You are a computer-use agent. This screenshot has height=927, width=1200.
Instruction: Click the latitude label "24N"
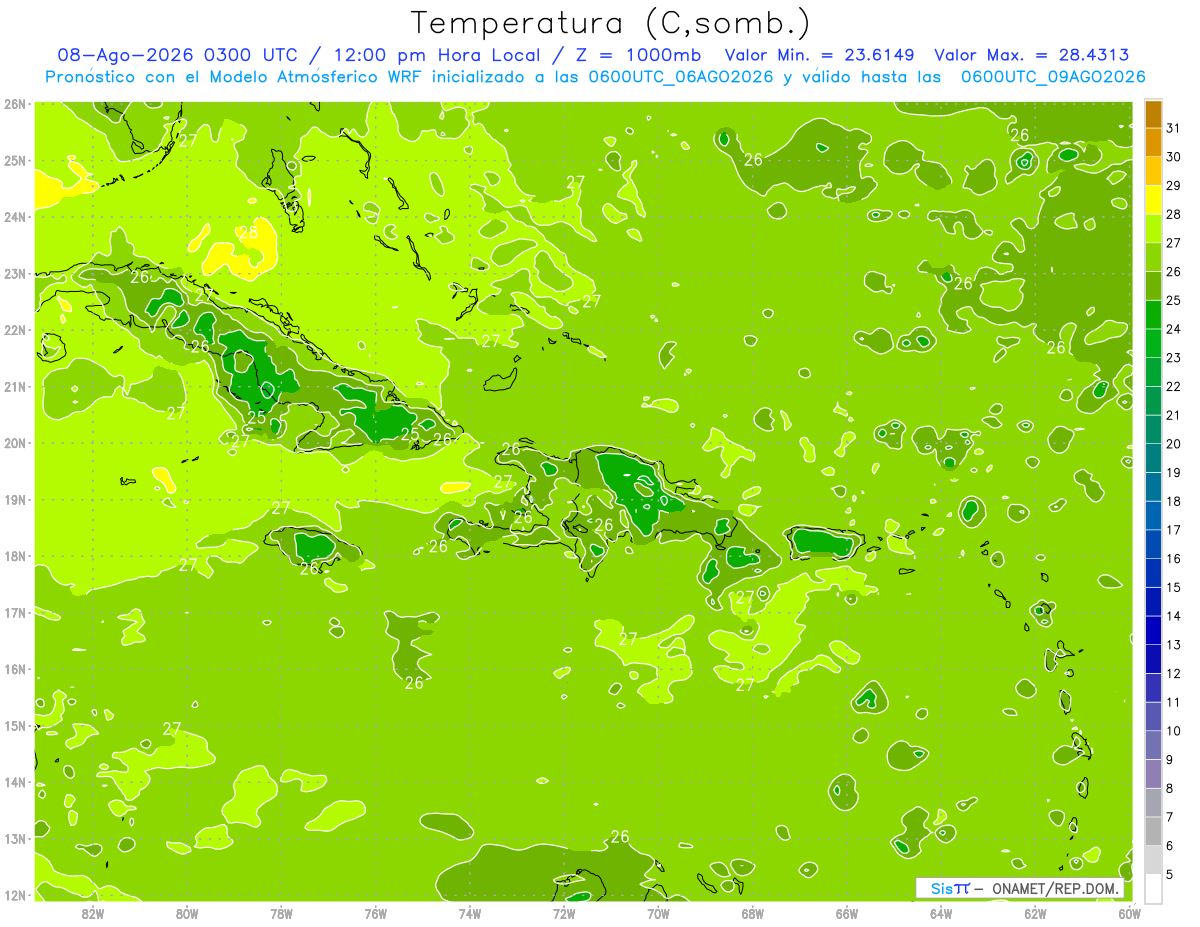coord(15,217)
